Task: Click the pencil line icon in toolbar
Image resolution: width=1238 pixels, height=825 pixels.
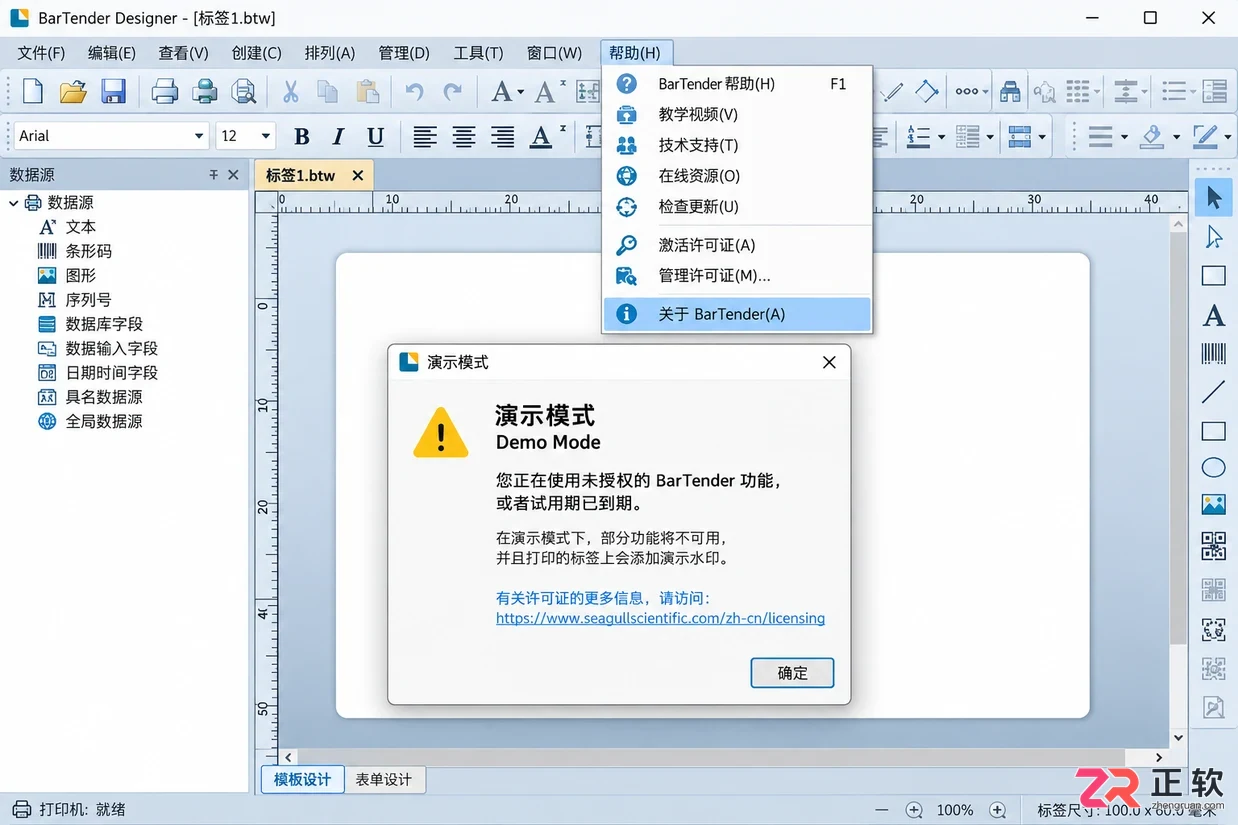Action: click(x=891, y=91)
